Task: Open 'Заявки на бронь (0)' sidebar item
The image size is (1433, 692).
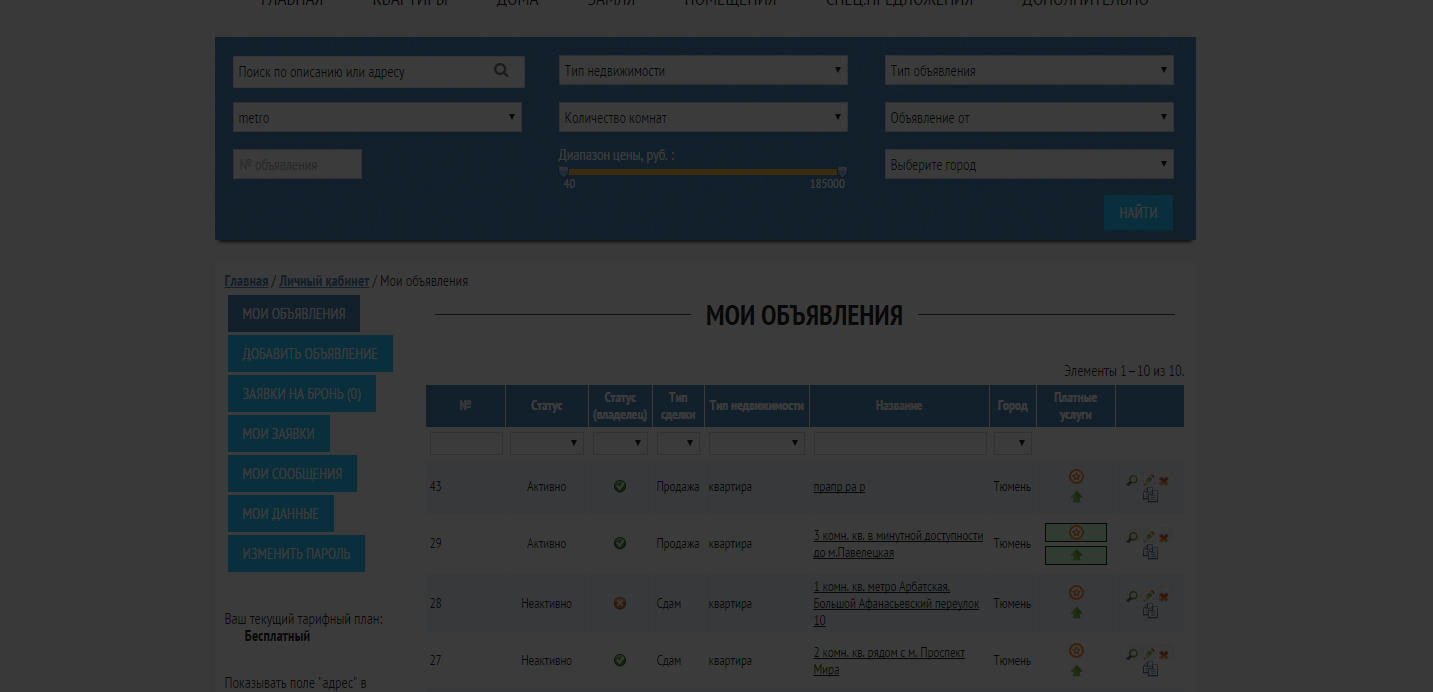Action: click(302, 394)
